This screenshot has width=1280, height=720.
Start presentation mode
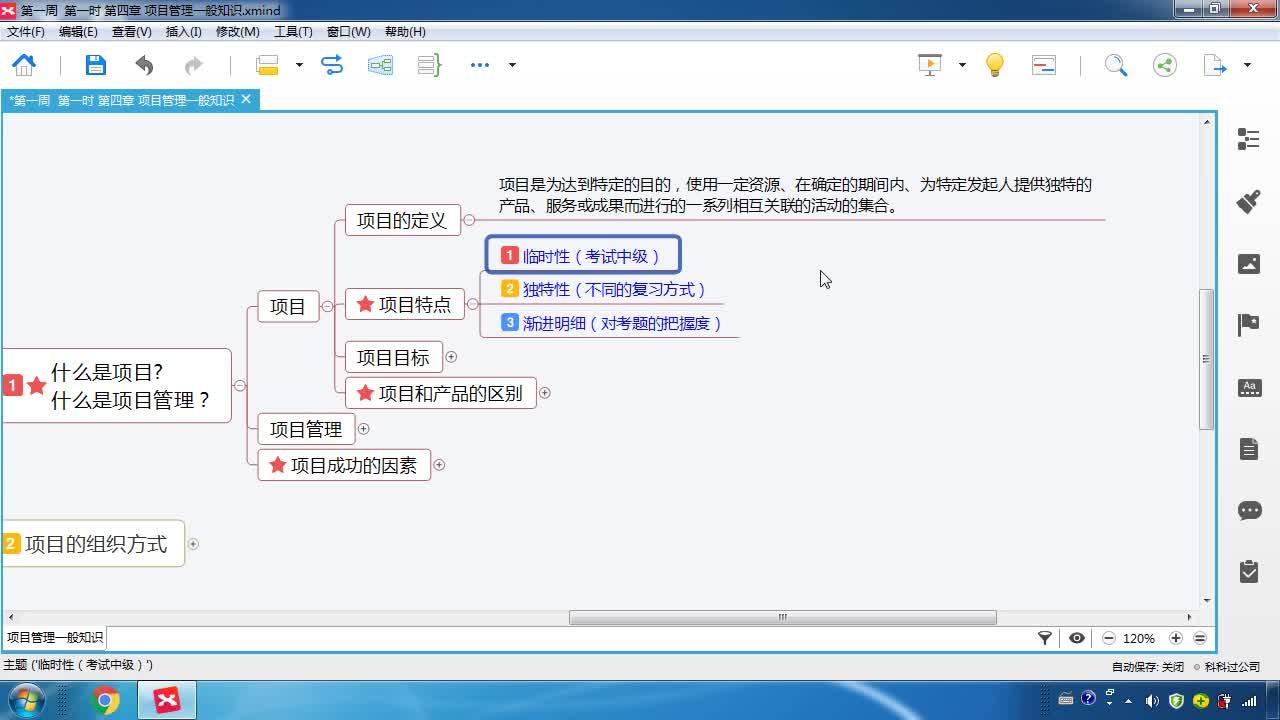click(930, 65)
